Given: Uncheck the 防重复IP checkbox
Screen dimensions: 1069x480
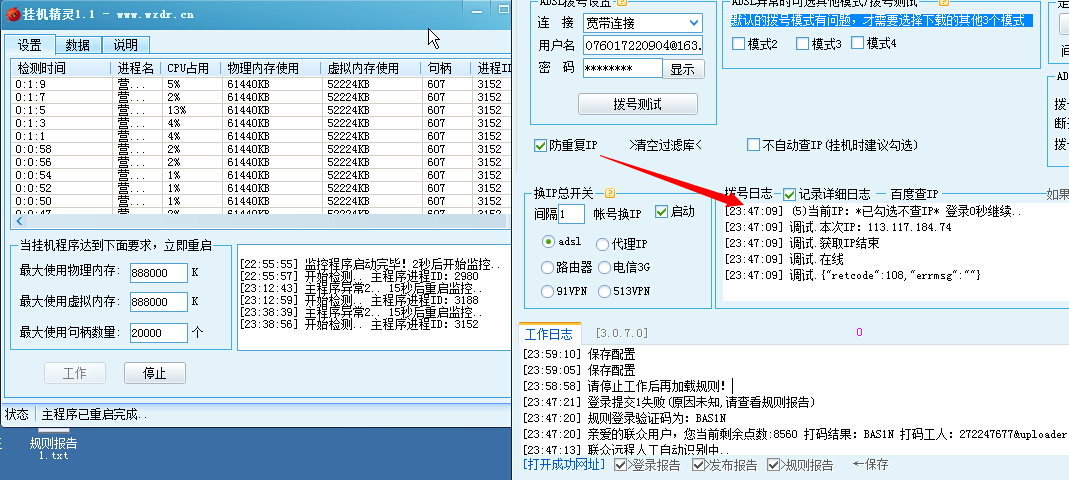Looking at the screenshot, I should tap(541, 145).
